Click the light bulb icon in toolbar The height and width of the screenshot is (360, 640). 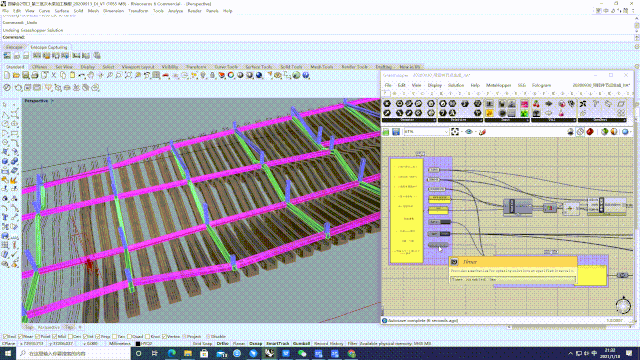coord(203,76)
